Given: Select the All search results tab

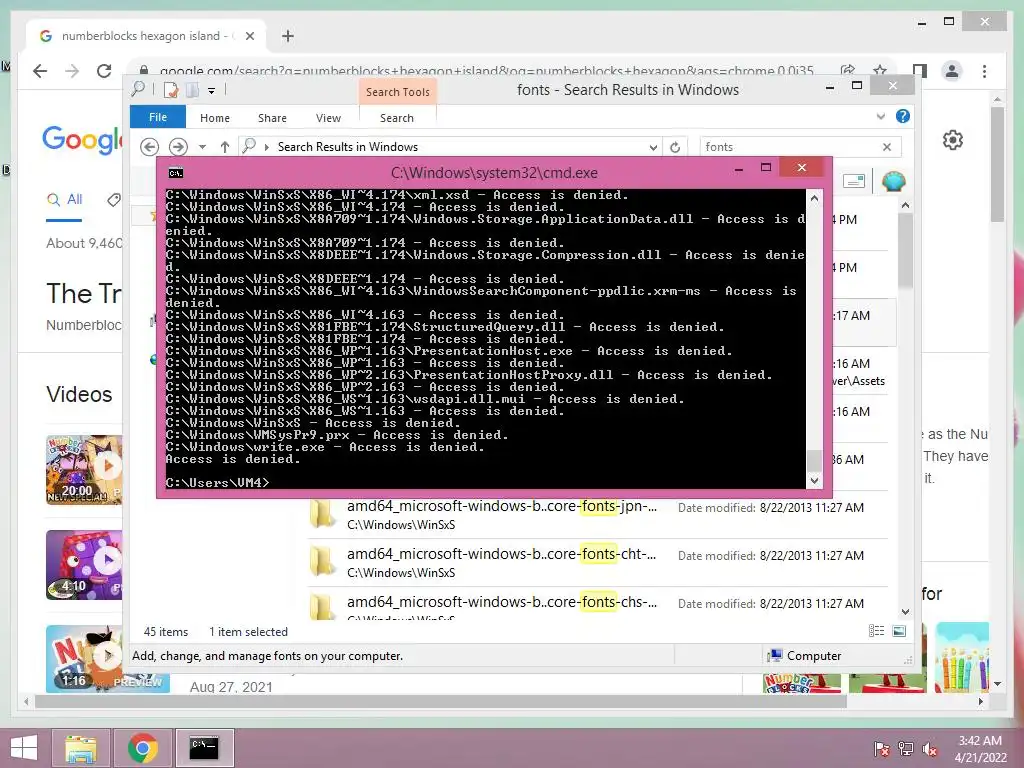Looking at the screenshot, I should (x=65, y=199).
